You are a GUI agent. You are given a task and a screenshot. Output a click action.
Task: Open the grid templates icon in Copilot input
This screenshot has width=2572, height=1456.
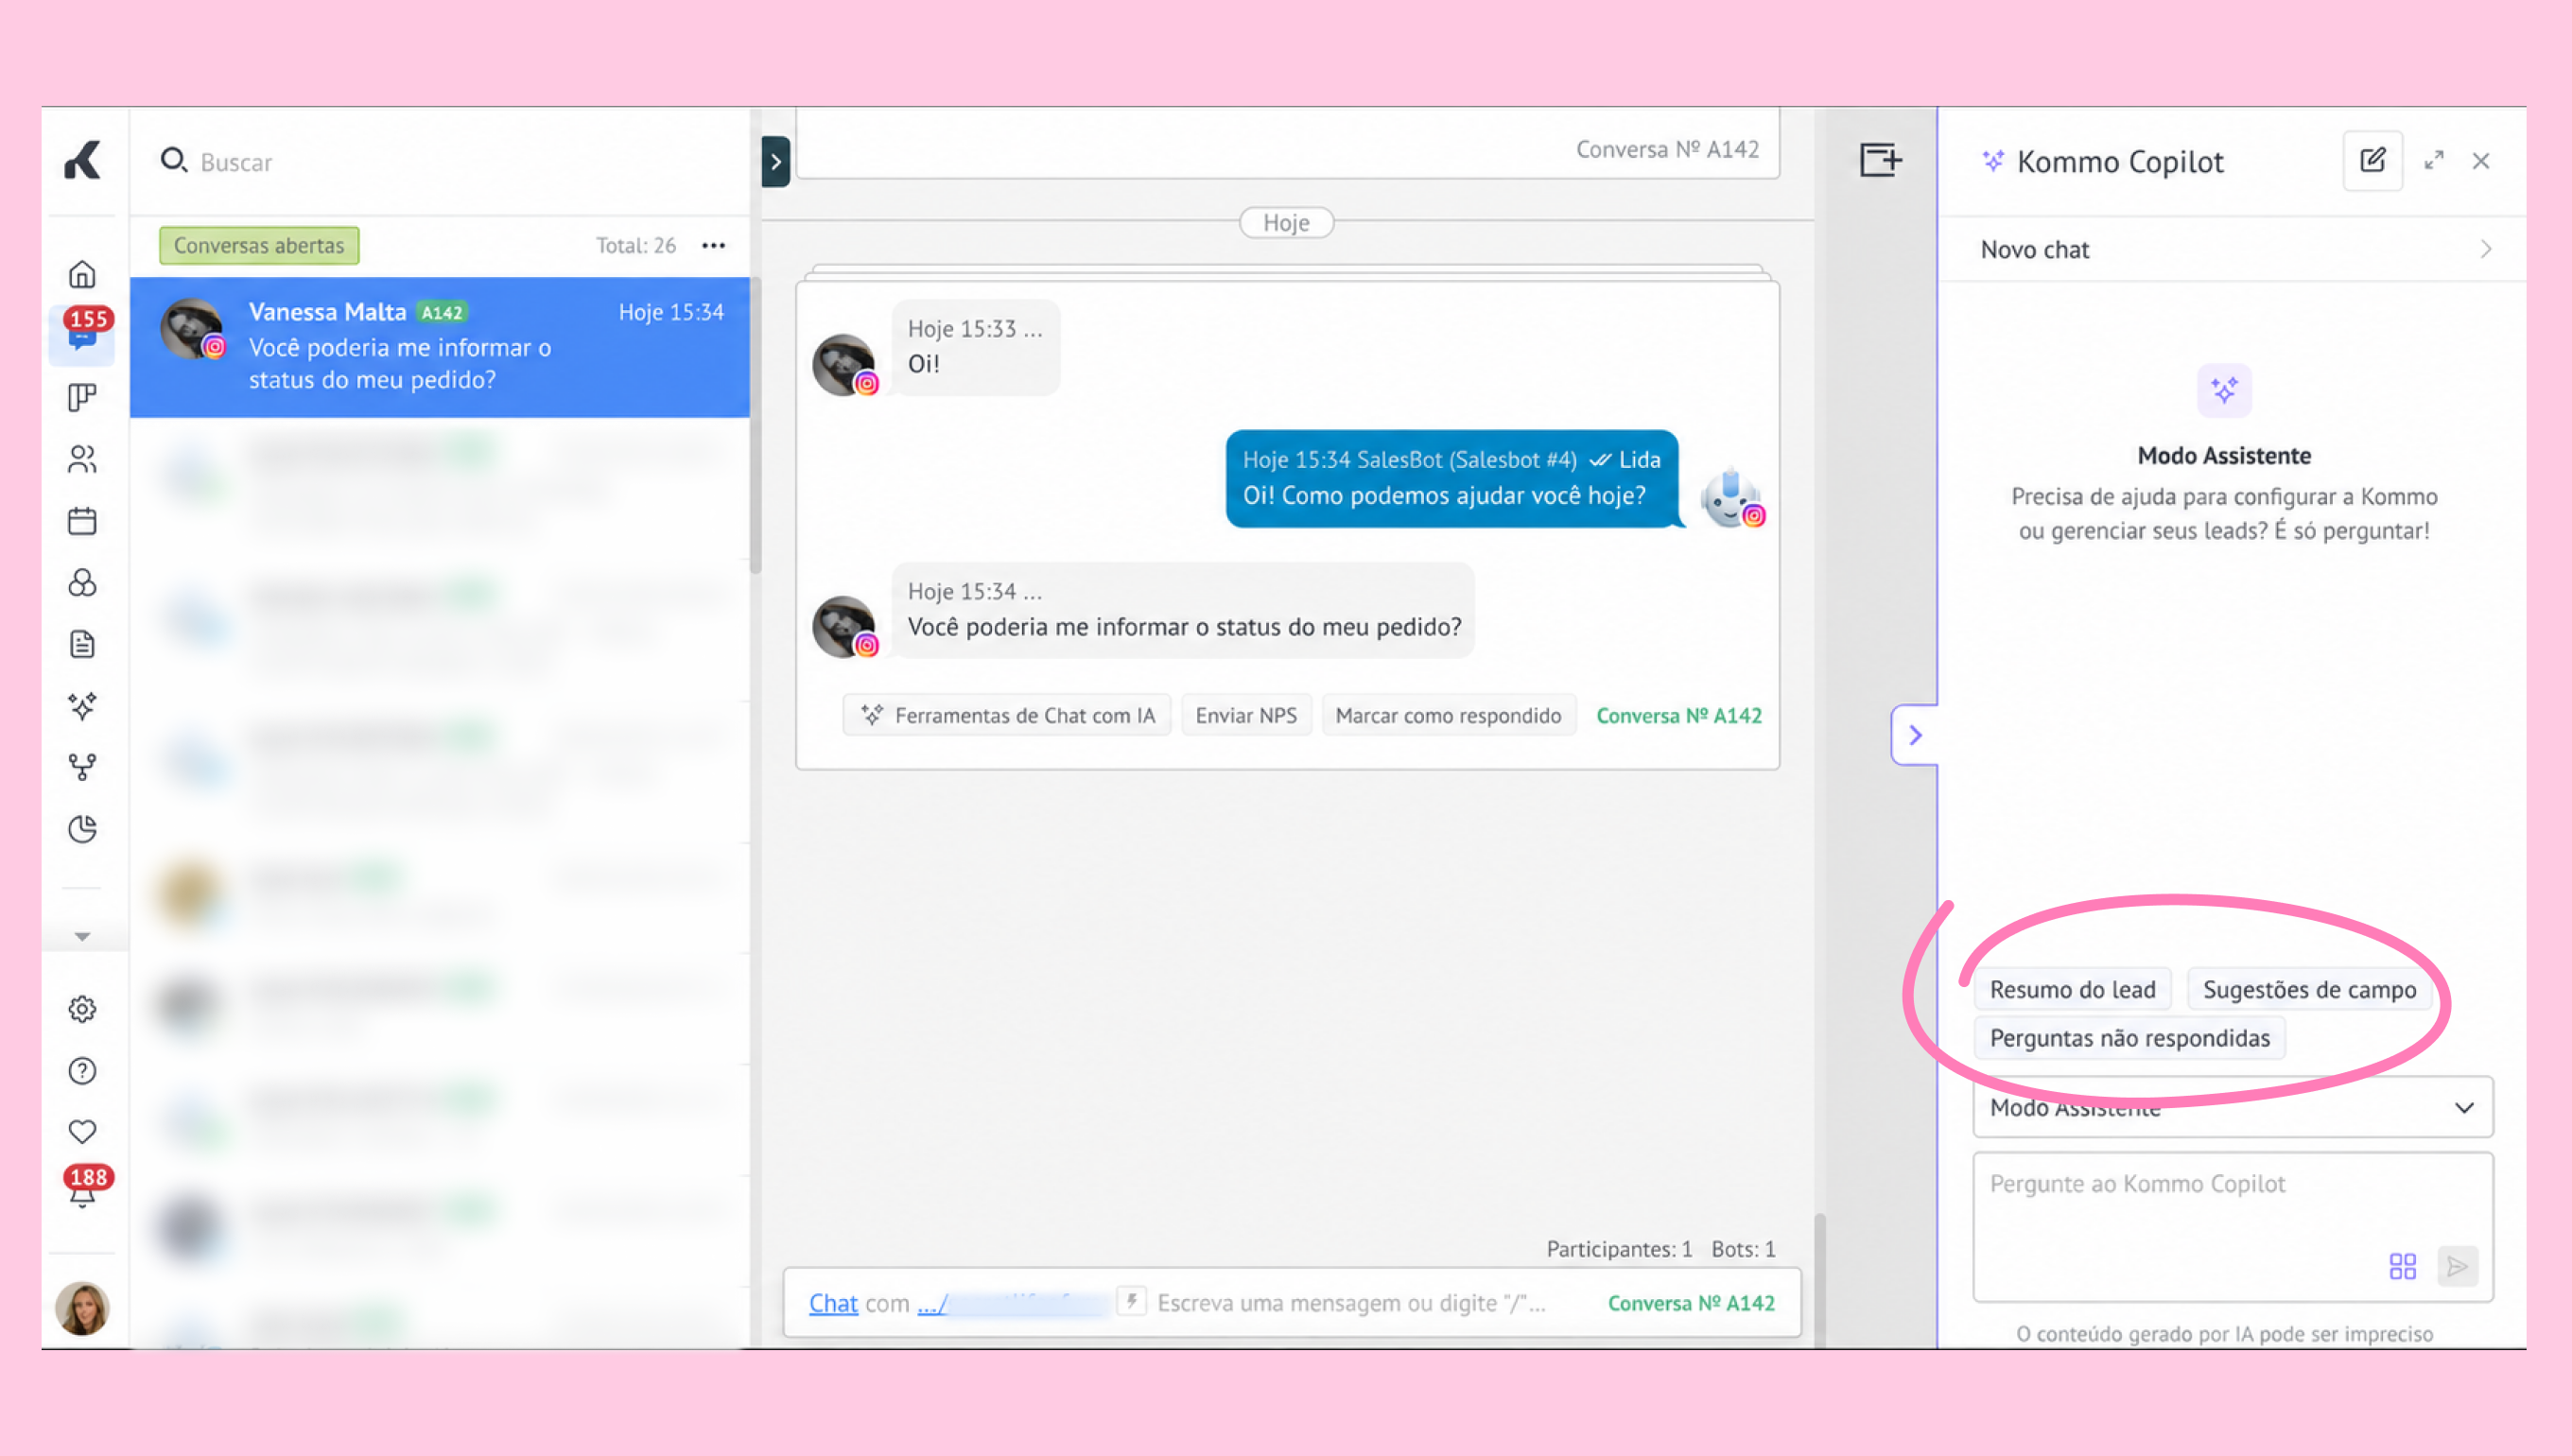(2402, 1266)
